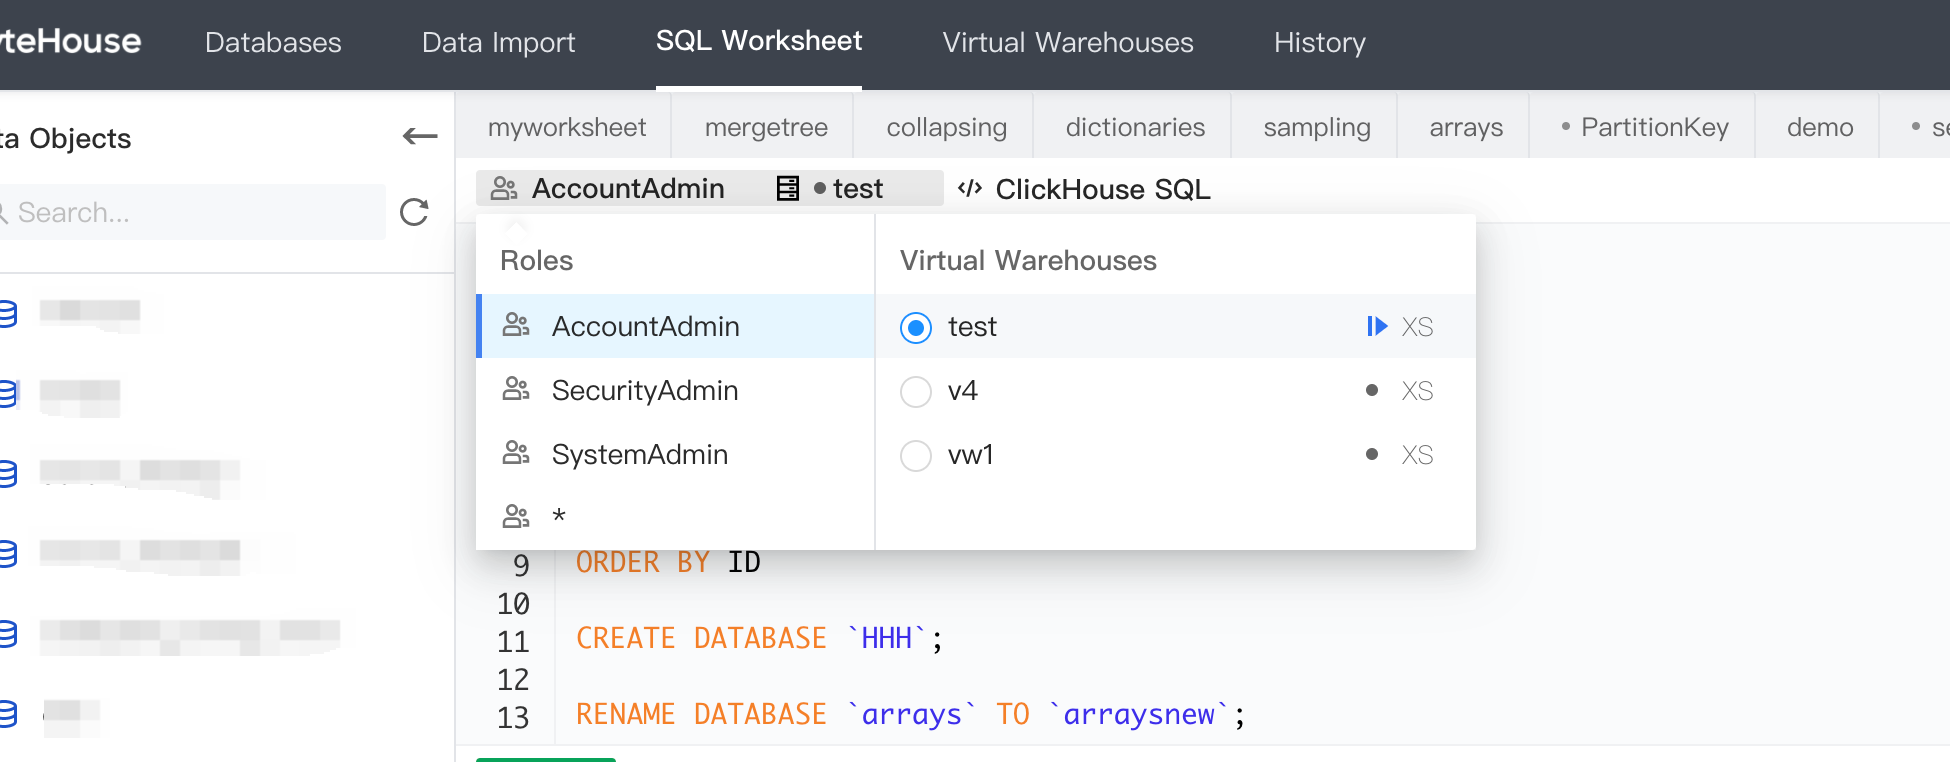Screen dimensions: 1950x762
Task: Click the user-group icon beside SecurityAdmin
Action: click(516, 389)
